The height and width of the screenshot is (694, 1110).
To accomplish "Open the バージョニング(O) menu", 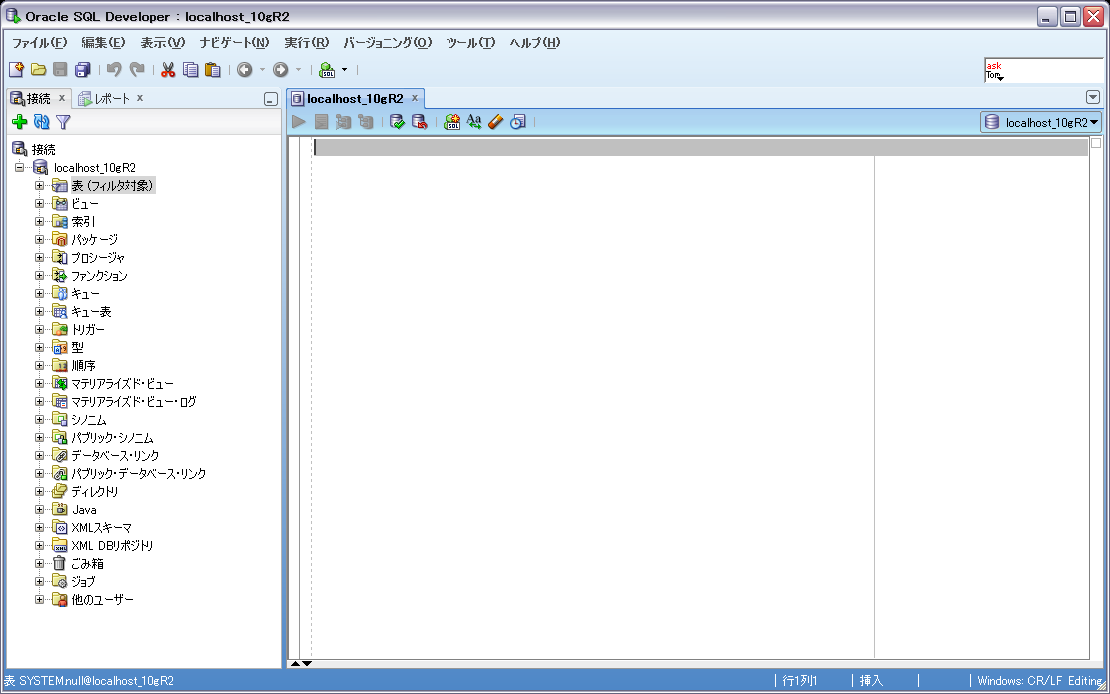I will [388, 42].
